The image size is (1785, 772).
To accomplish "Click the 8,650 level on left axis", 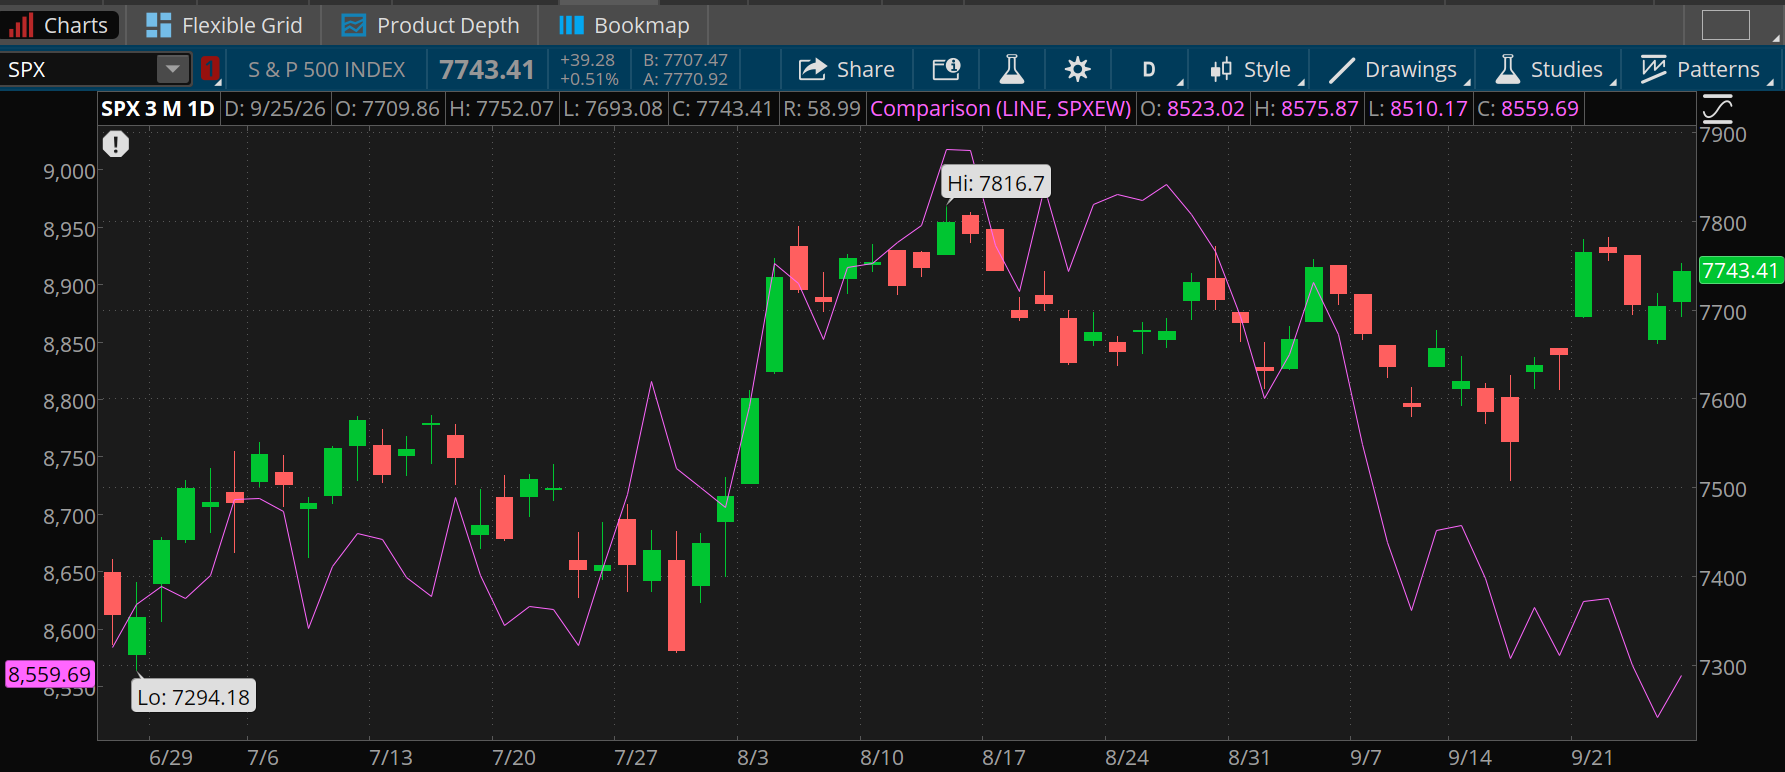I will coord(69,573).
